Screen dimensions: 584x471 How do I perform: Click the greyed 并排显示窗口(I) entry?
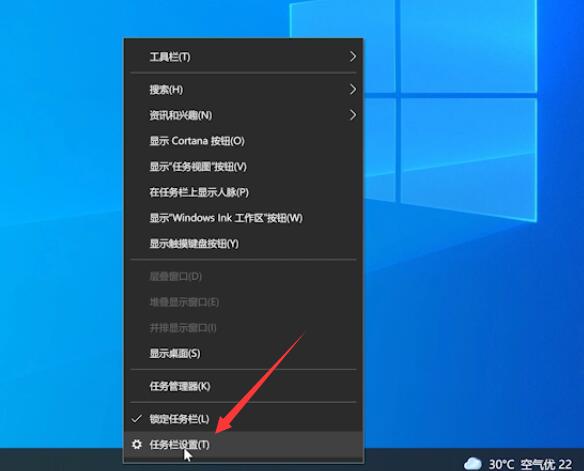pyautogui.click(x=243, y=328)
